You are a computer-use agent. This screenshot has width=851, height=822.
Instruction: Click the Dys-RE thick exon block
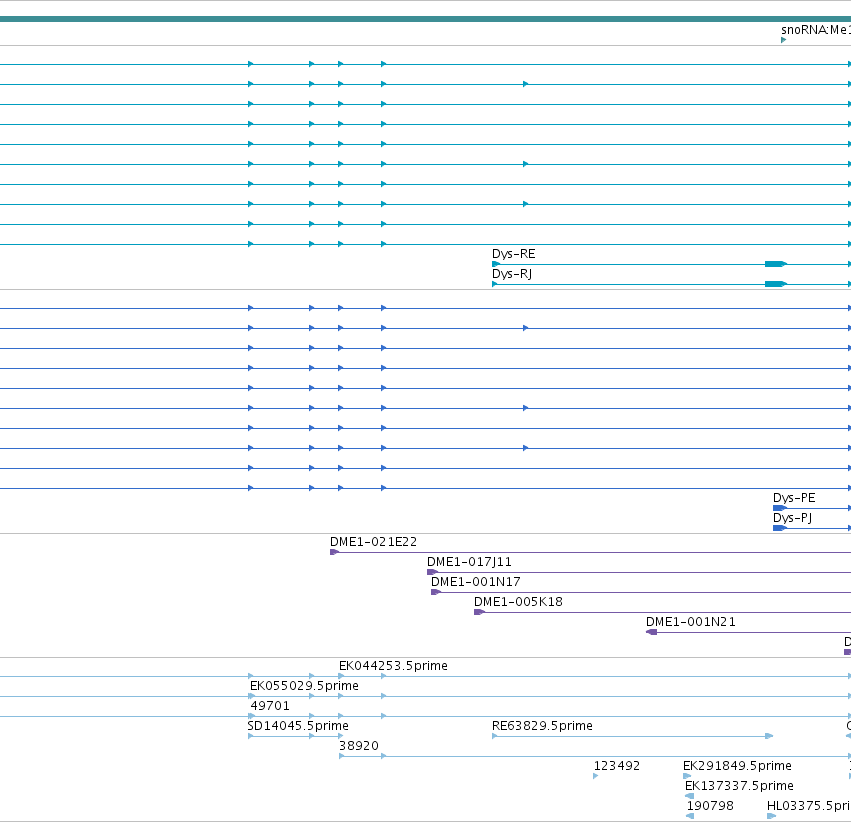[776, 264]
